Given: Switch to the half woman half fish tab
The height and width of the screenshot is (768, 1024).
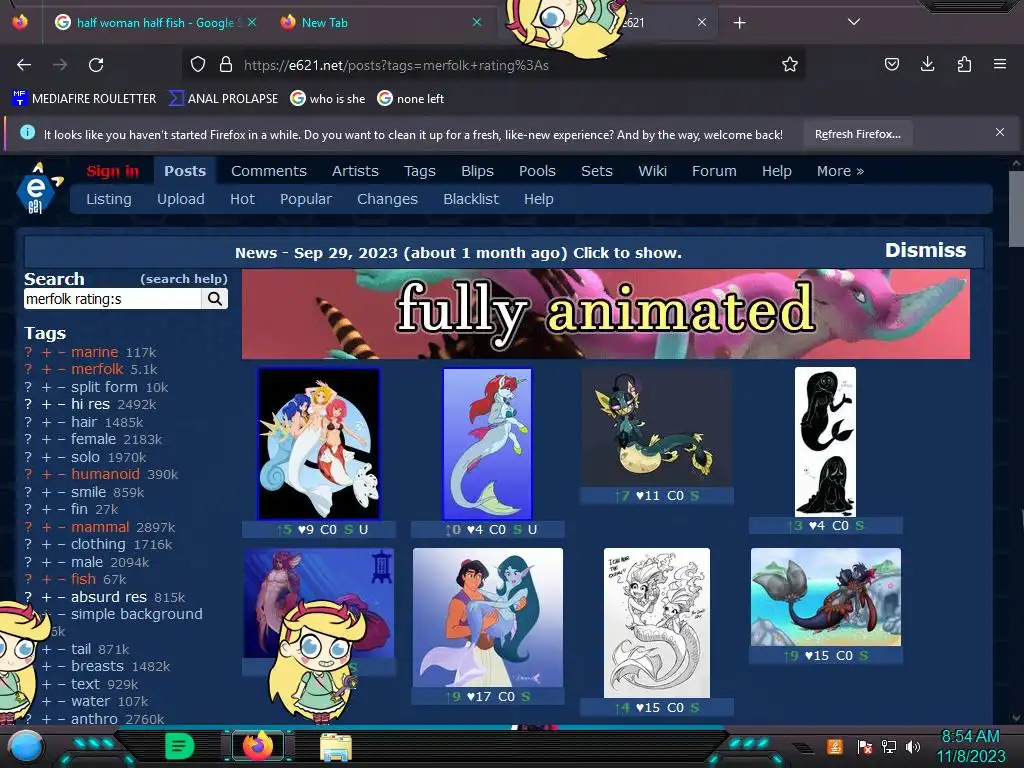Looking at the screenshot, I should click(x=154, y=23).
